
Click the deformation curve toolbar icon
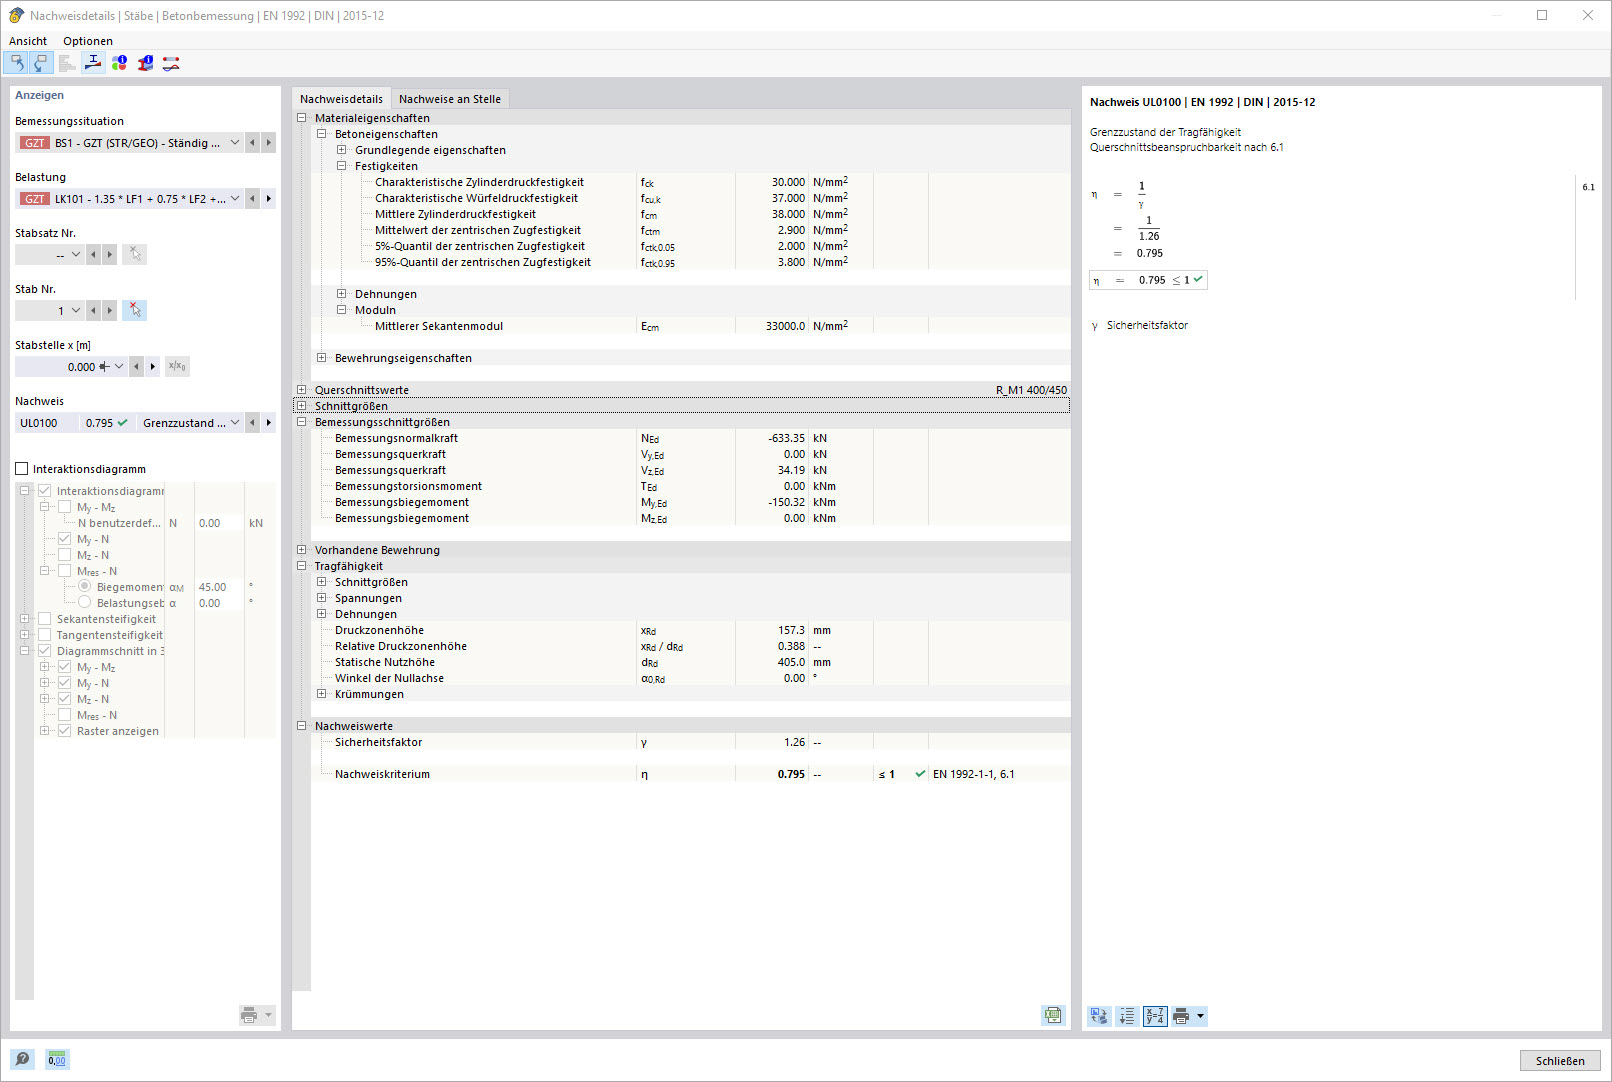(x=171, y=63)
